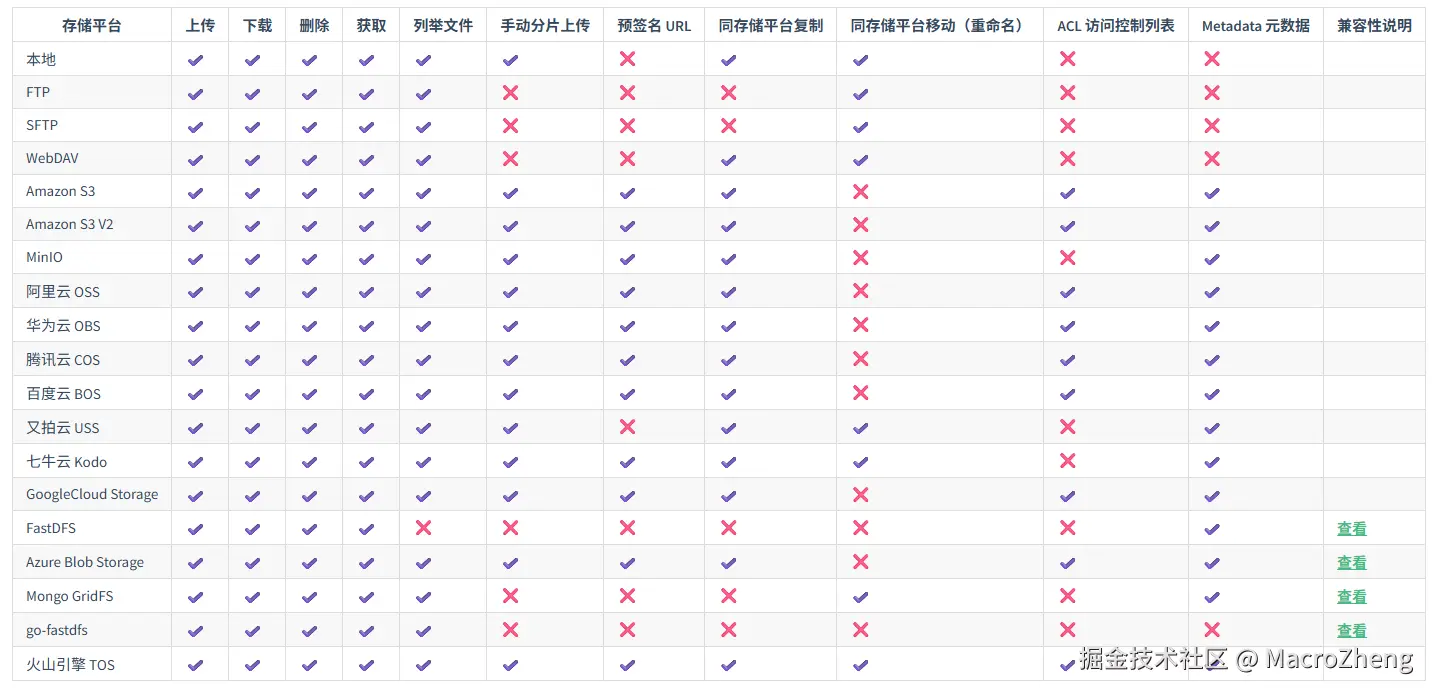This screenshot has width=1433, height=695.
Task: Open the 查看 link in FastDFS row
Action: [1351, 529]
